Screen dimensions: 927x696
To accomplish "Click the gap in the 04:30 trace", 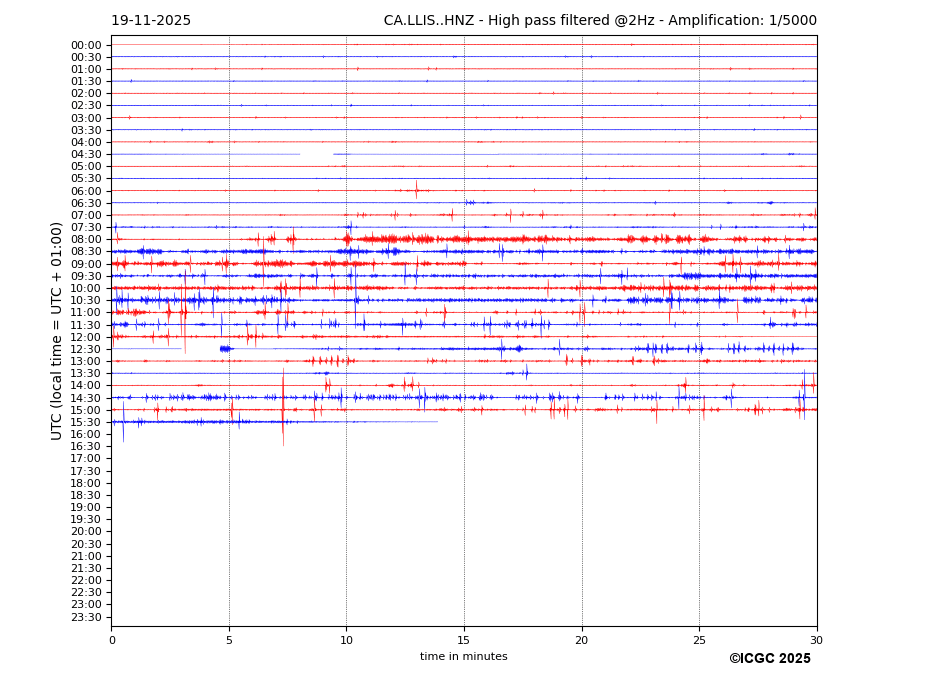I will 316,154.
